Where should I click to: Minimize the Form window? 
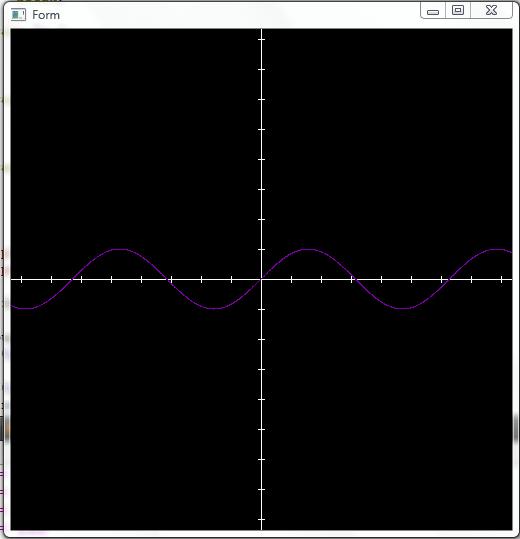click(433, 11)
